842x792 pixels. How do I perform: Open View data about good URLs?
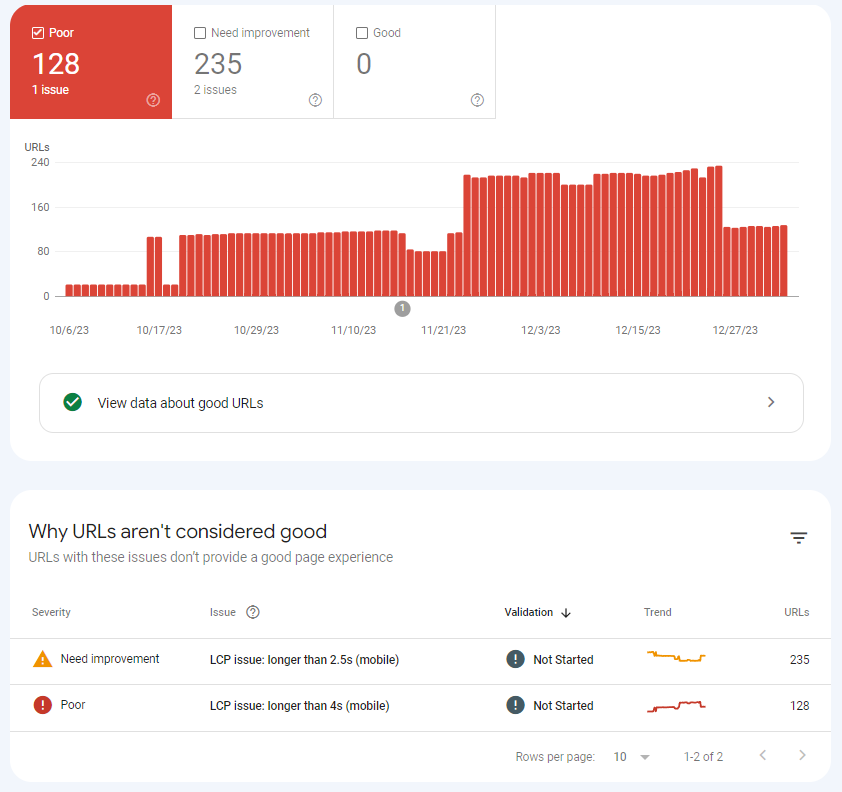pos(421,403)
